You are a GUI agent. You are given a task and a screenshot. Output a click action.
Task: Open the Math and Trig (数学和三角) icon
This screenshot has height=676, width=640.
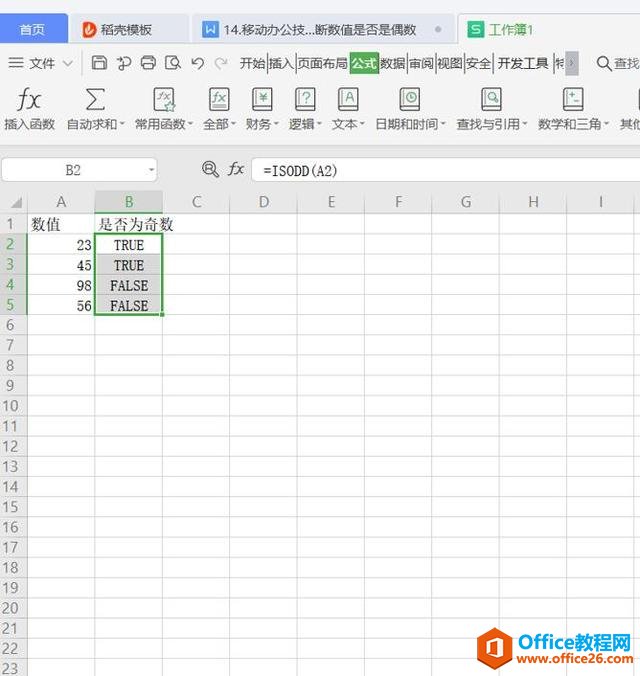(x=573, y=99)
